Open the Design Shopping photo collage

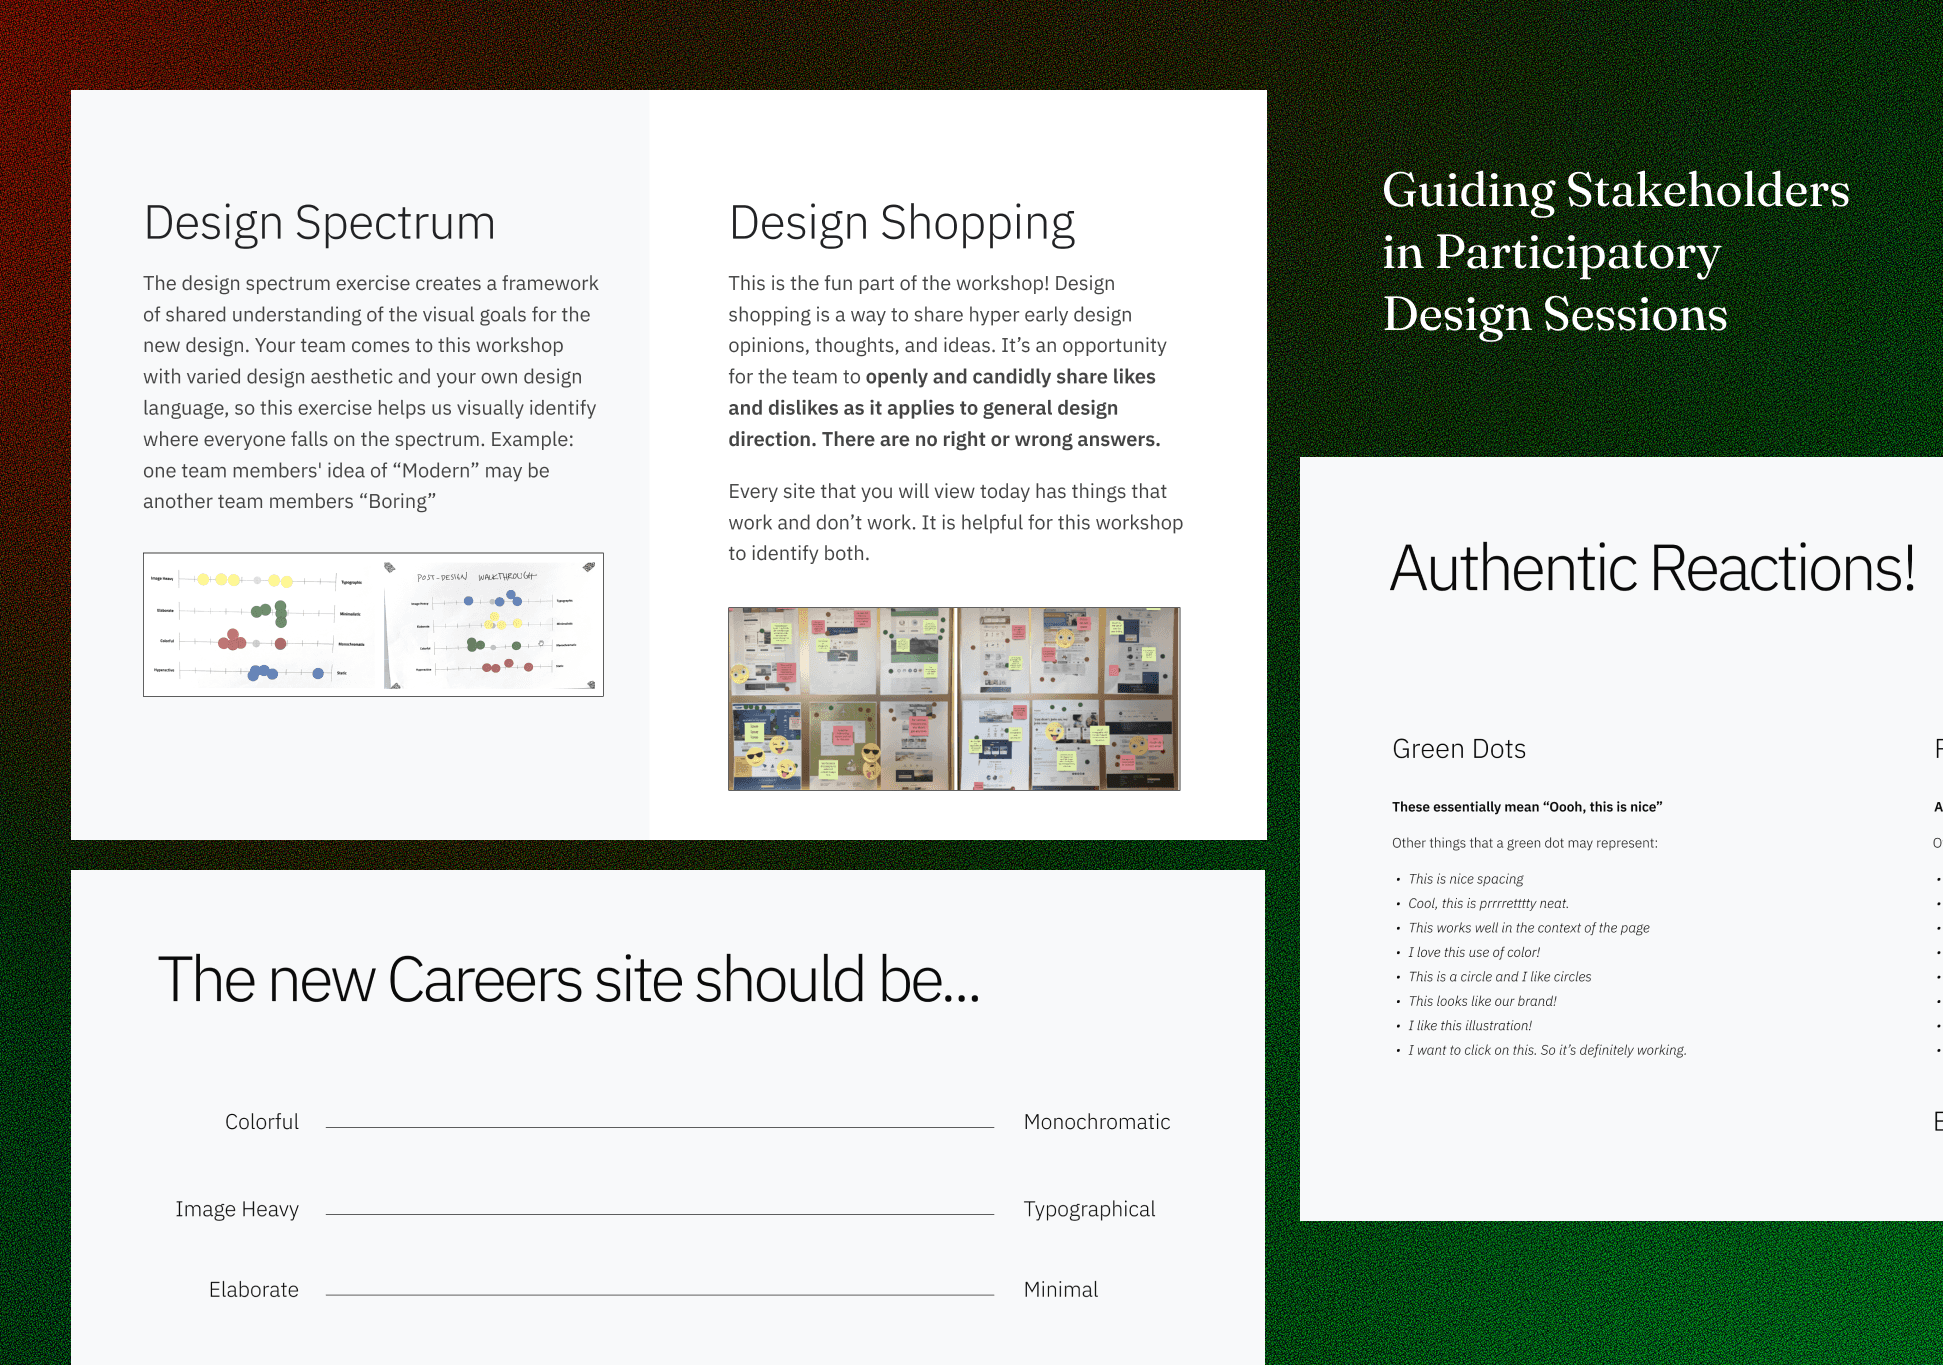coord(953,698)
